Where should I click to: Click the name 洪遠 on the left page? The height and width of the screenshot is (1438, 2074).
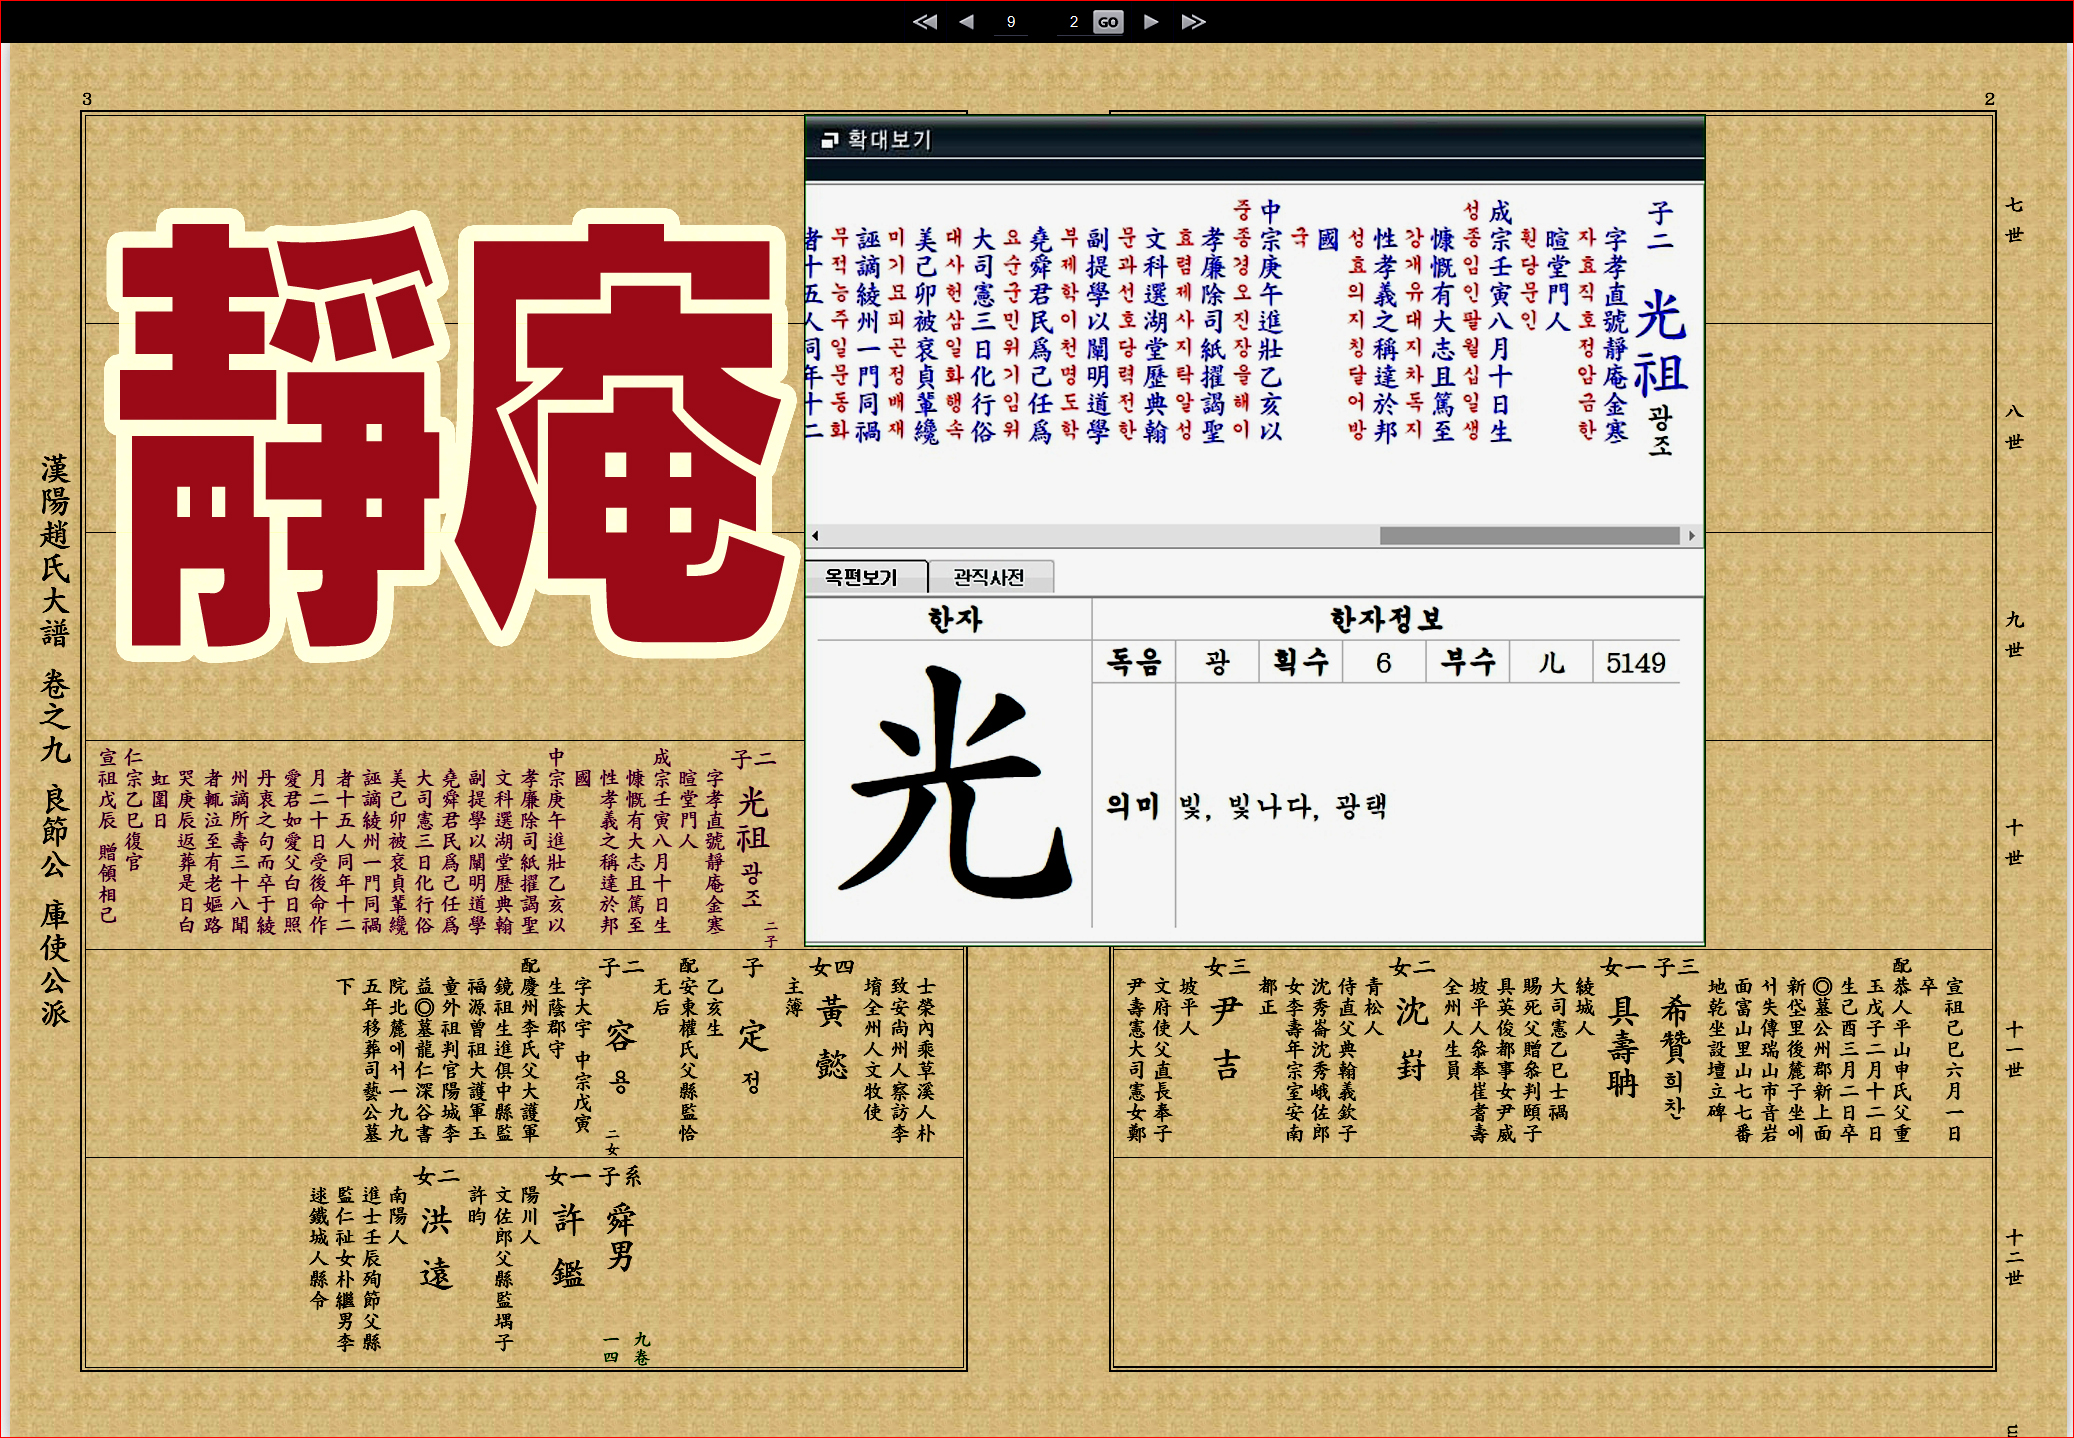(436, 1247)
